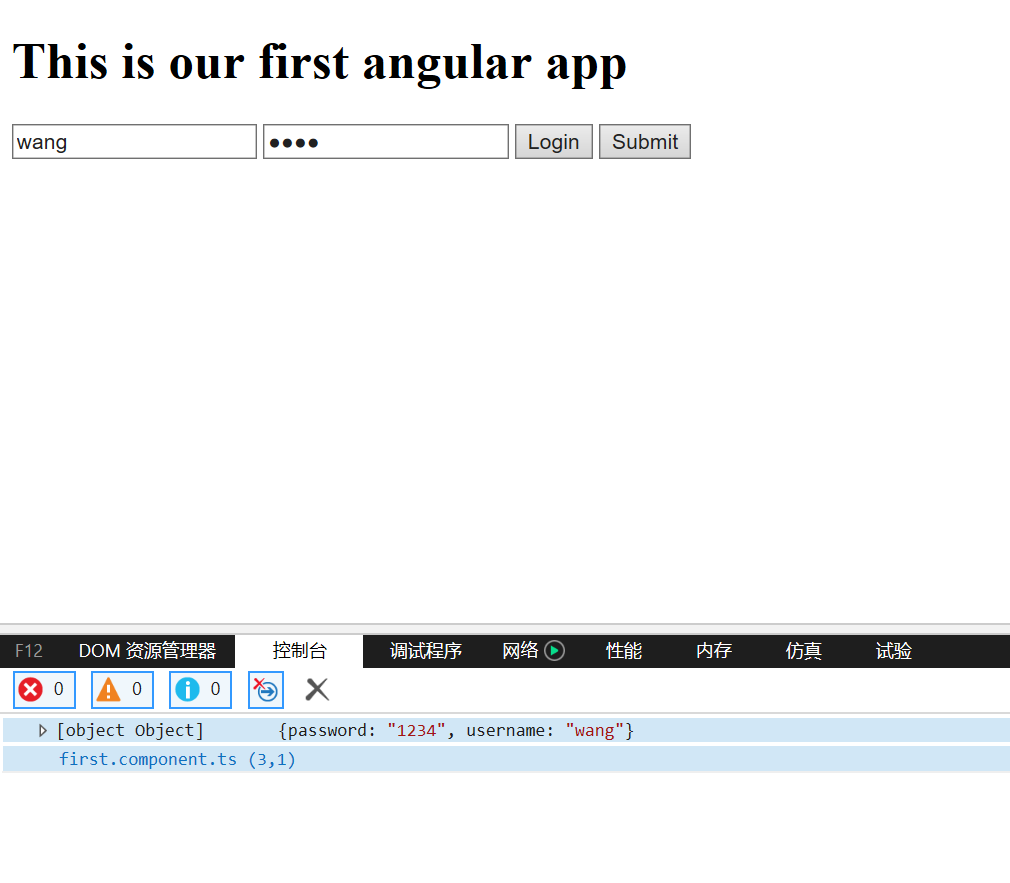The image size is (1010, 883).
Task: Open the 内存 memory tab
Action: (713, 650)
